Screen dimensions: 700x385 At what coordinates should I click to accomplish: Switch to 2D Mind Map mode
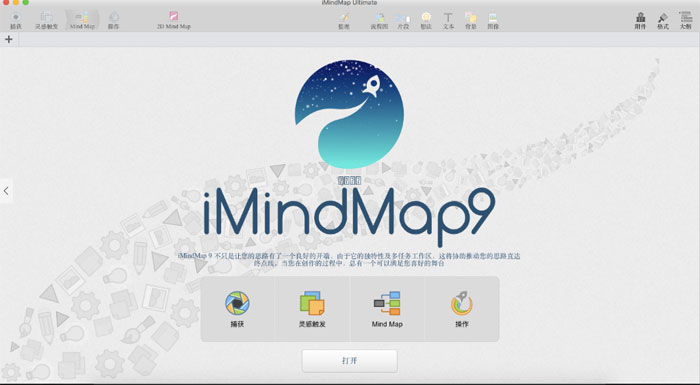tap(174, 20)
